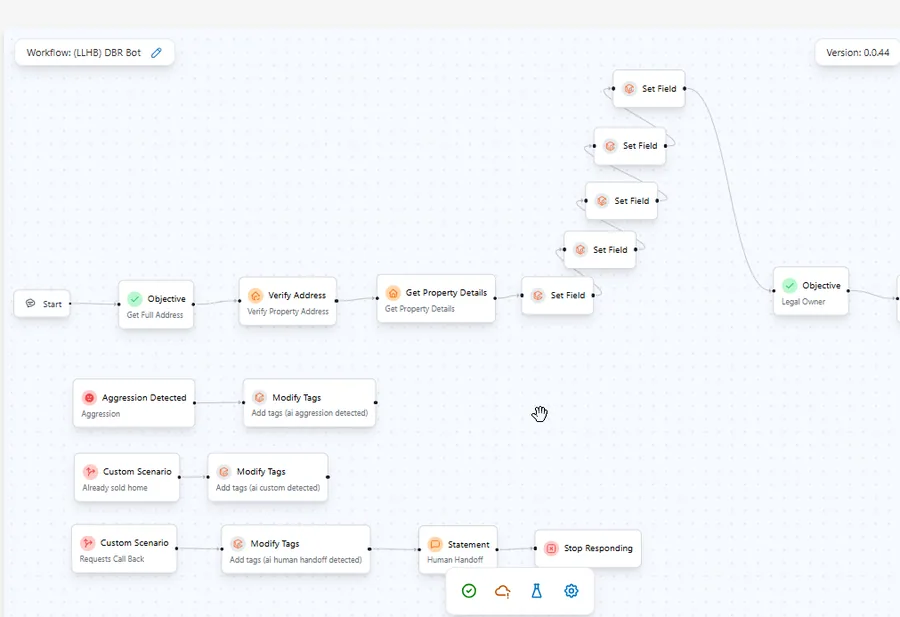Select the 'Human Handoff' subtitle text
This screenshot has width=900, height=617.
click(455, 560)
